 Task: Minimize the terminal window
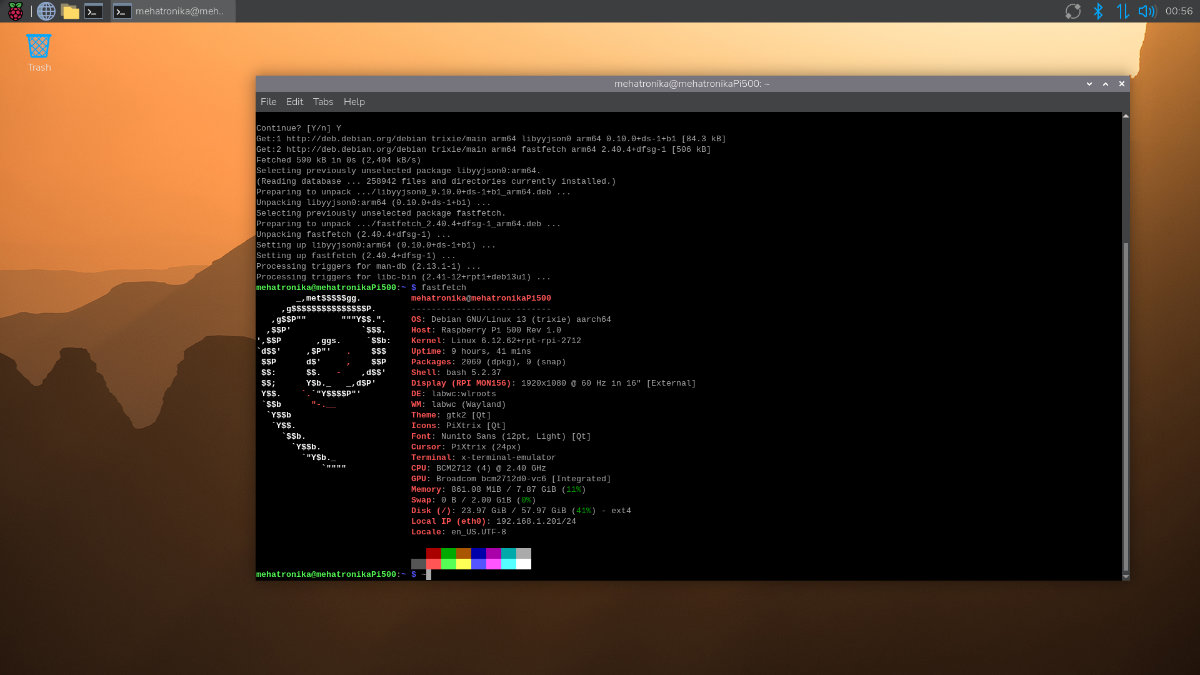coord(1087,84)
